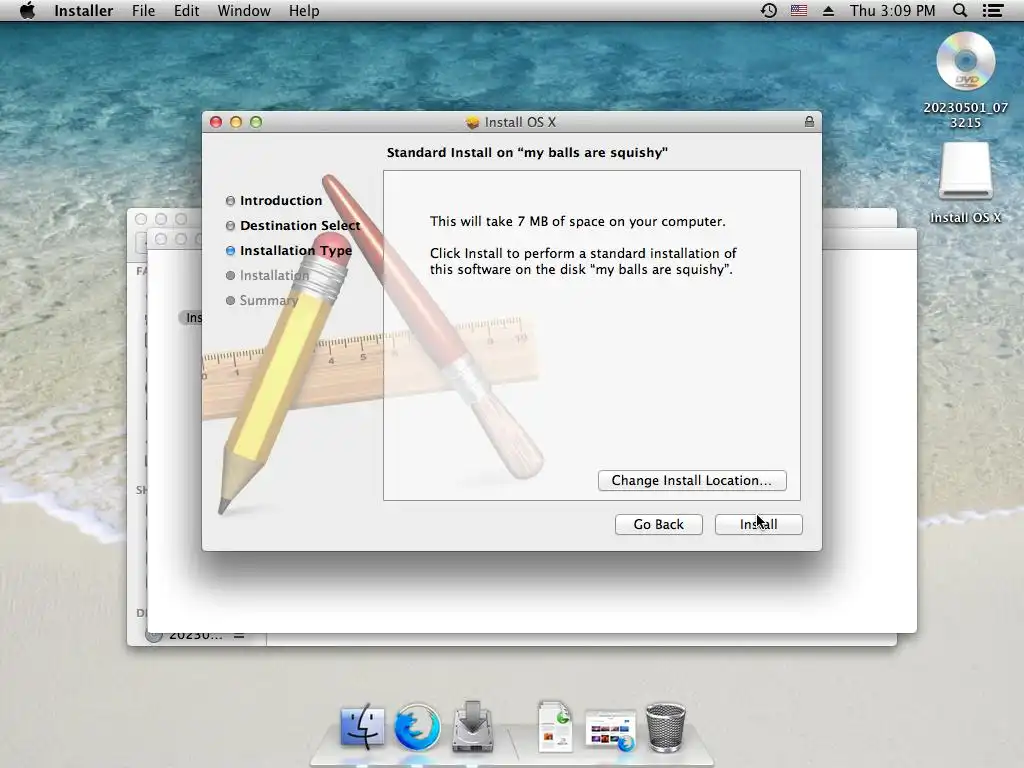Image resolution: width=1024 pixels, height=768 pixels.
Task: Click Change Install Location… button
Action: (692, 481)
